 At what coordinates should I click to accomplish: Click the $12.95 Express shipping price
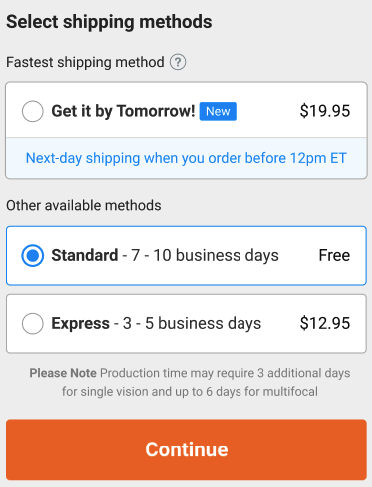tap(325, 323)
